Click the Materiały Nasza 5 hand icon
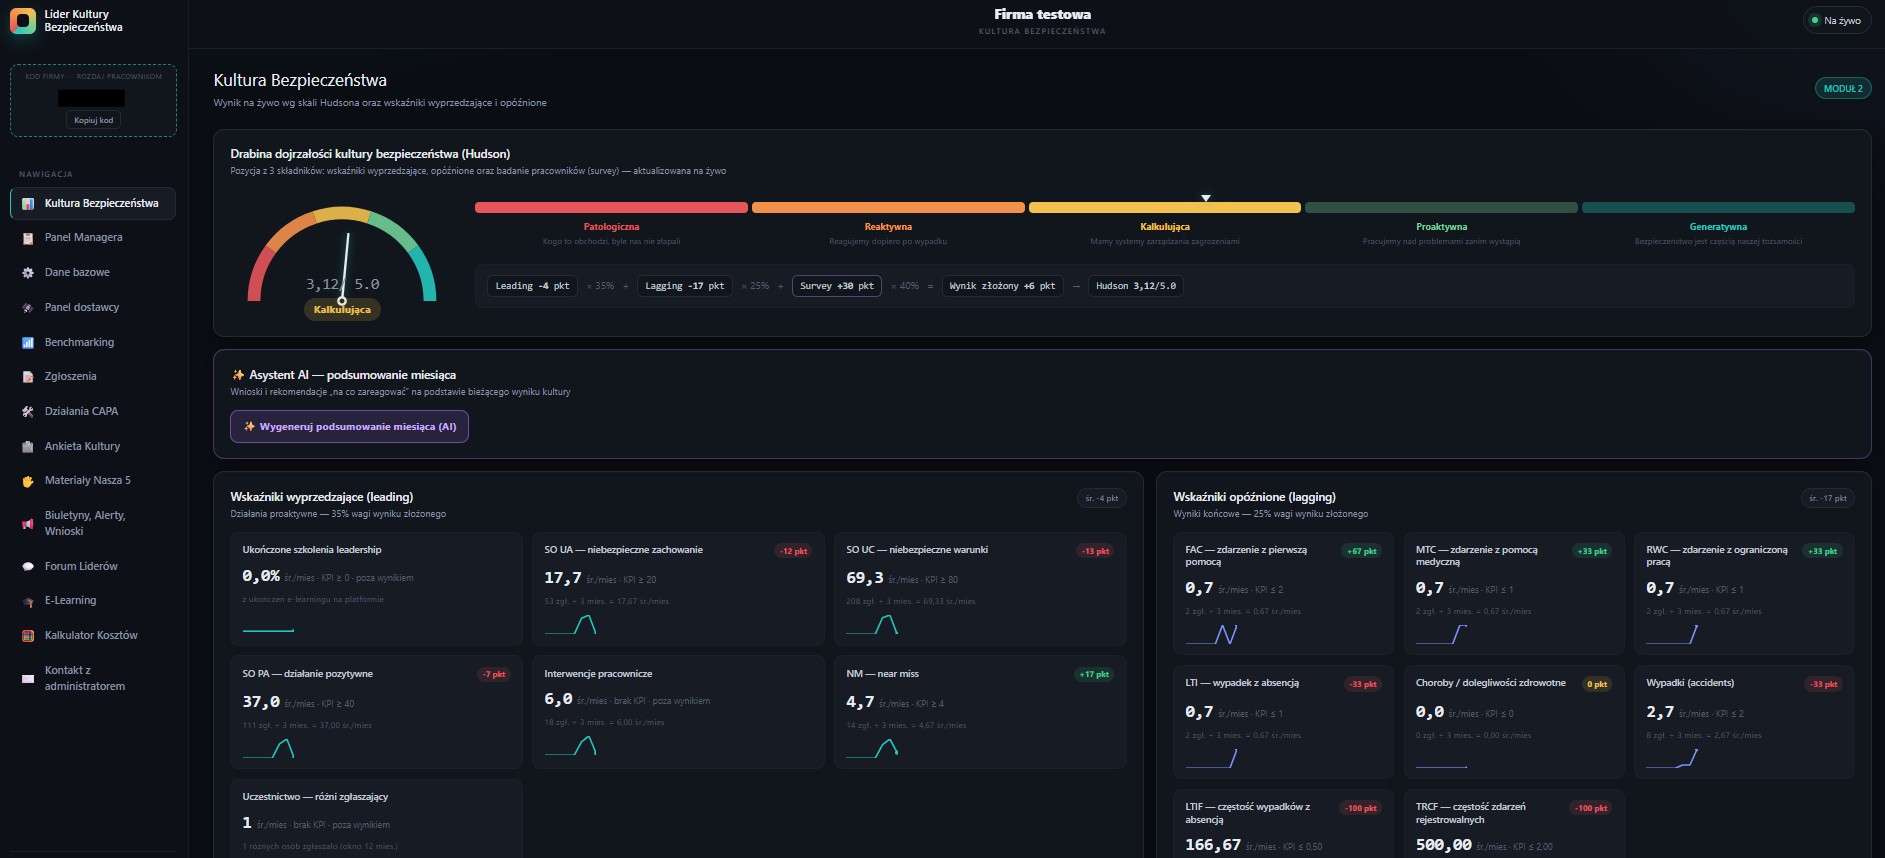Image resolution: width=1885 pixels, height=858 pixels. [x=28, y=481]
